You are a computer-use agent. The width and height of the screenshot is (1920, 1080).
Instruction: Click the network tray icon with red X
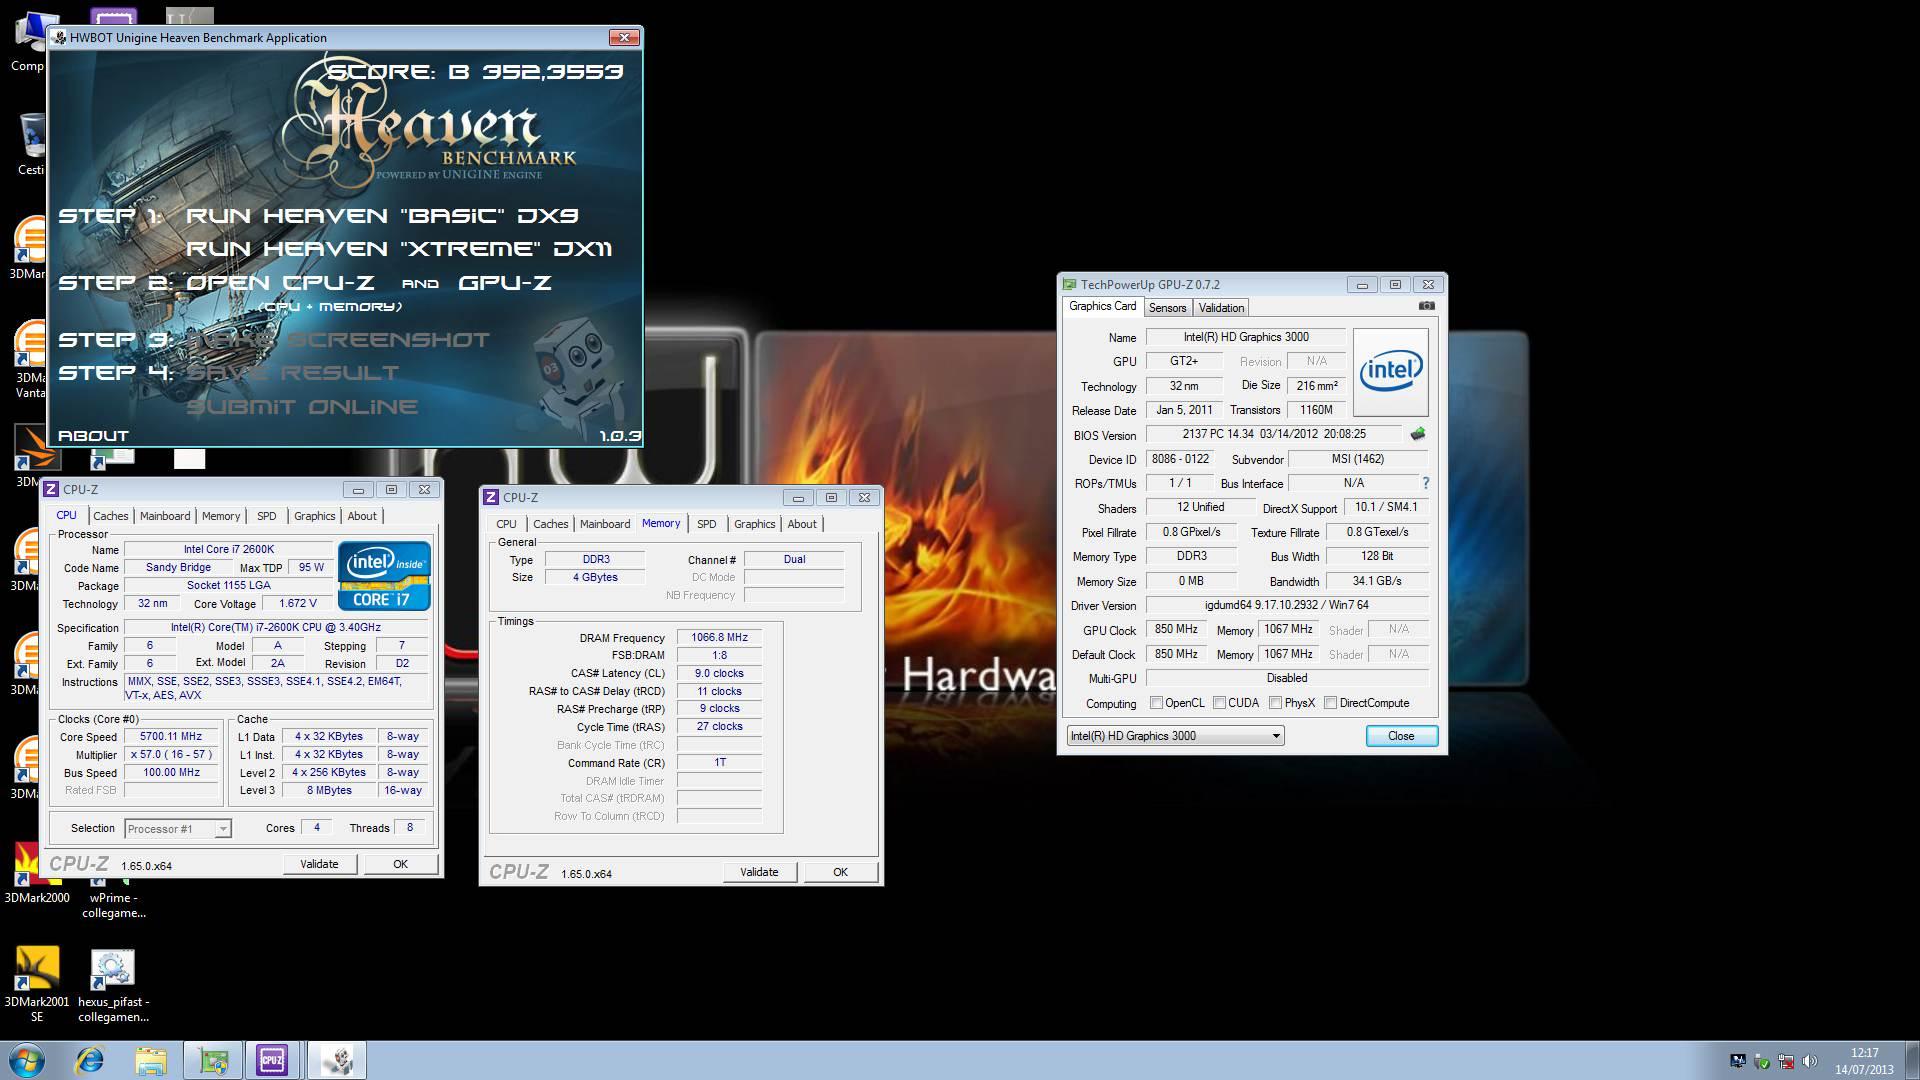click(x=1786, y=1061)
